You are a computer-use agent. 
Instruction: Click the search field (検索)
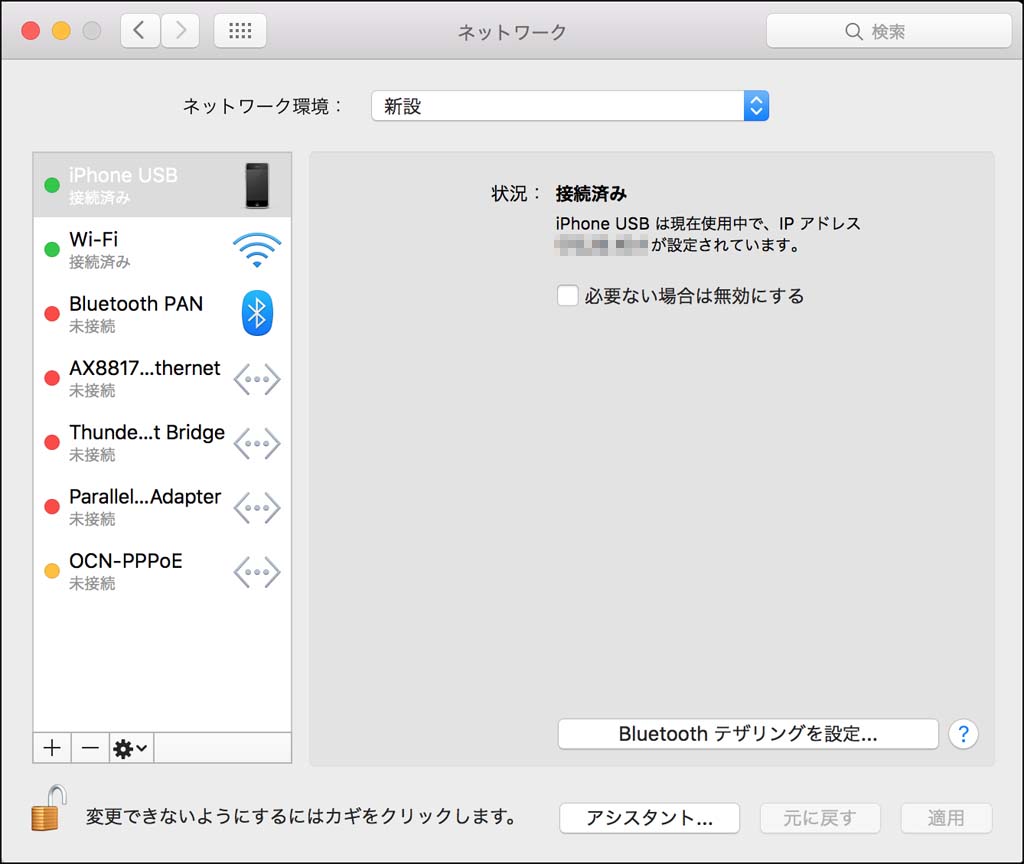point(889,31)
